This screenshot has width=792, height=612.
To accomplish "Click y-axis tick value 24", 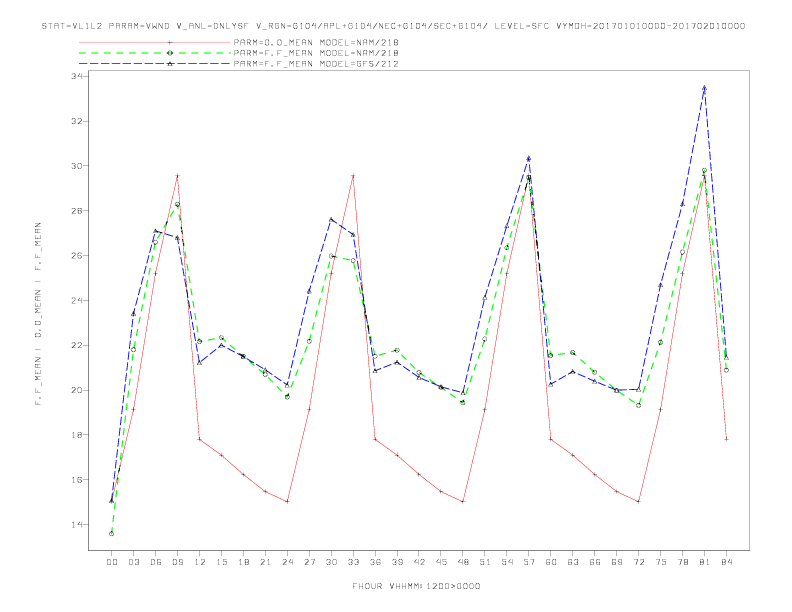I will [x=79, y=300].
